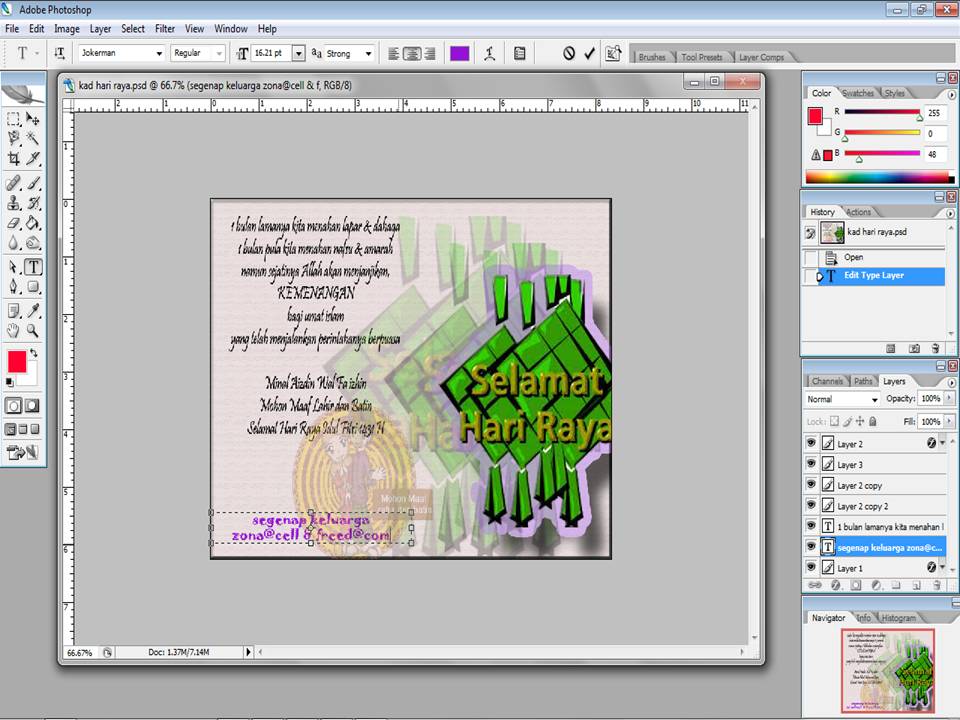The width and height of the screenshot is (960, 720).
Task: Select the Magic Wand tool
Action: coord(33,139)
